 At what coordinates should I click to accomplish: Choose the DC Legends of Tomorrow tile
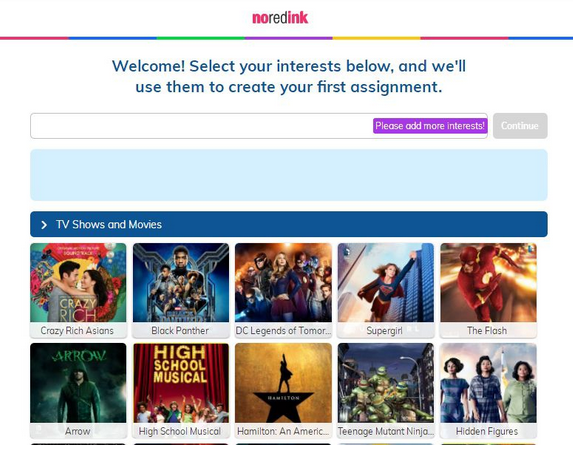[x=283, y=291]
